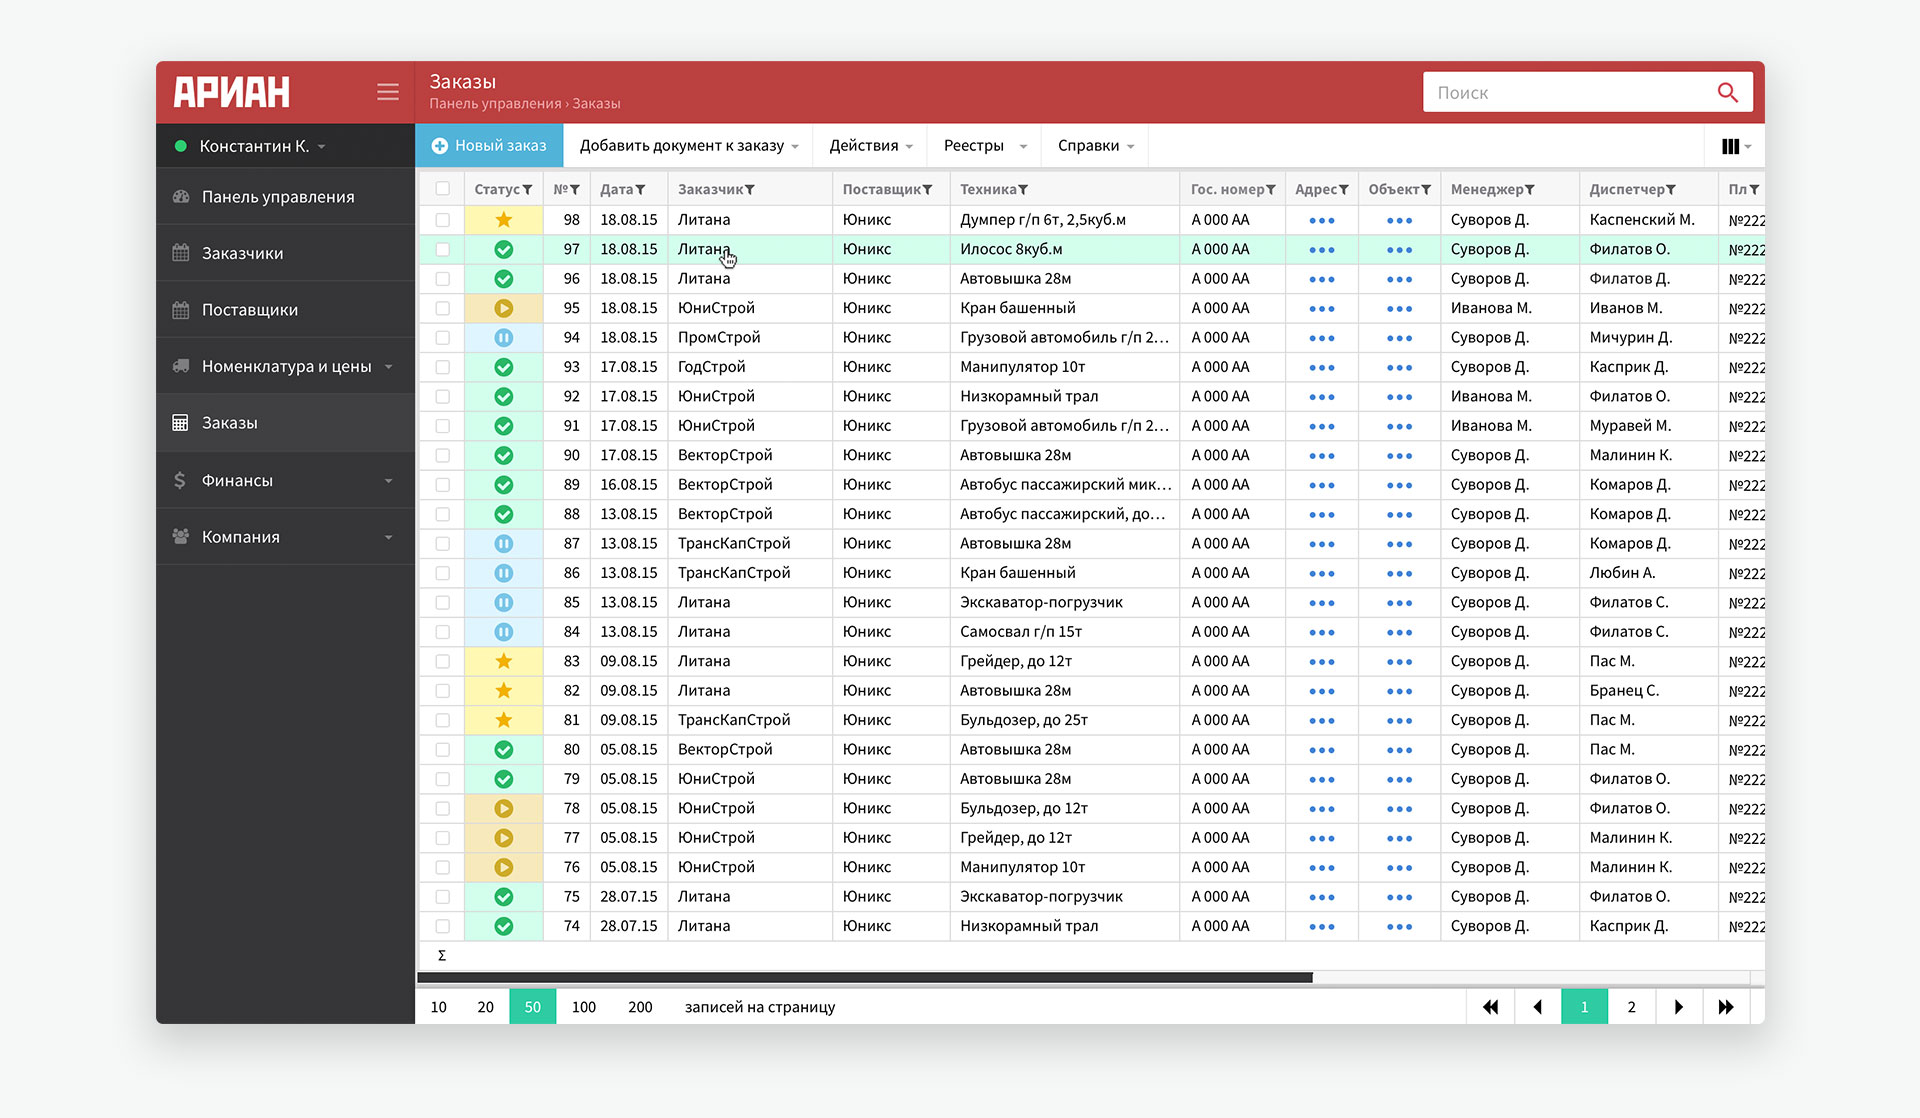Check the checkbox for order 98
The height and width of the screenshot is (1118, 1920).
pyautogui.click(x=443, y=220)
